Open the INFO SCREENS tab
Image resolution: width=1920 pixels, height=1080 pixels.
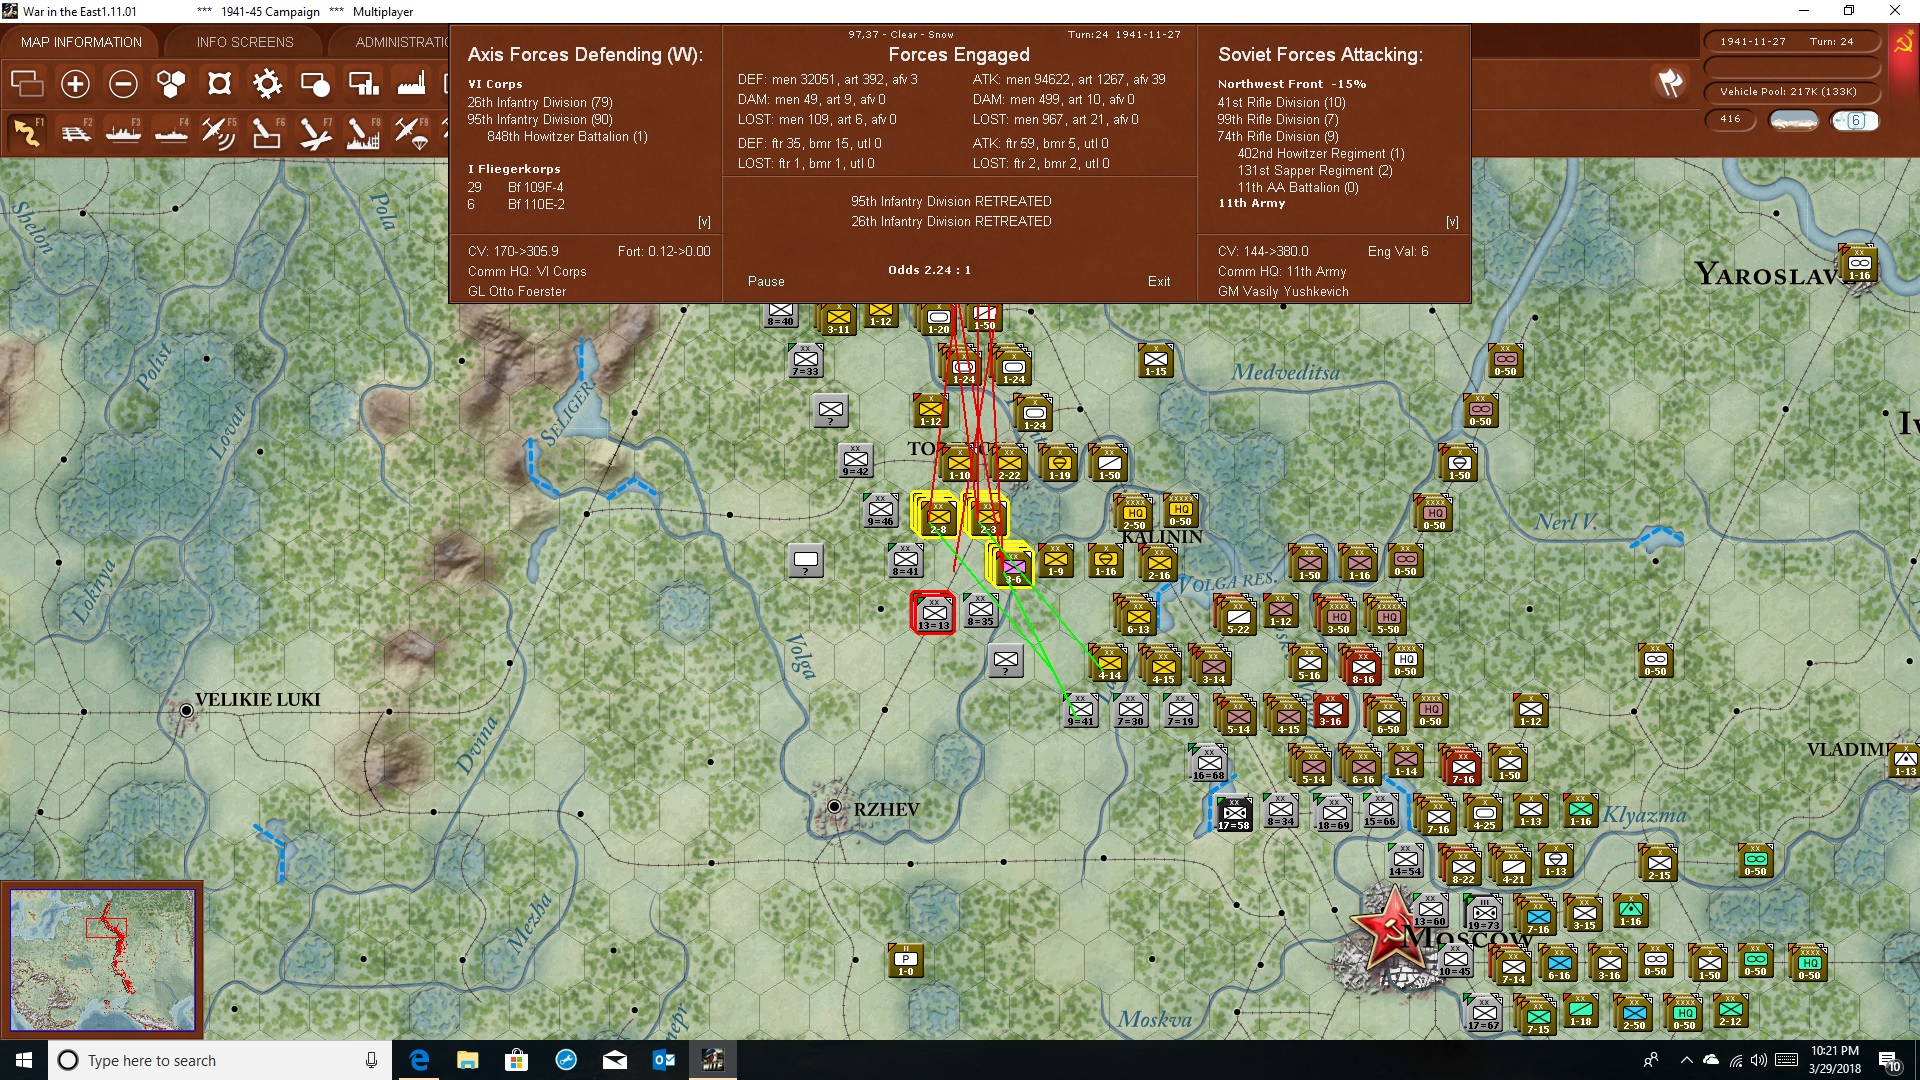[x=245, y=42]
